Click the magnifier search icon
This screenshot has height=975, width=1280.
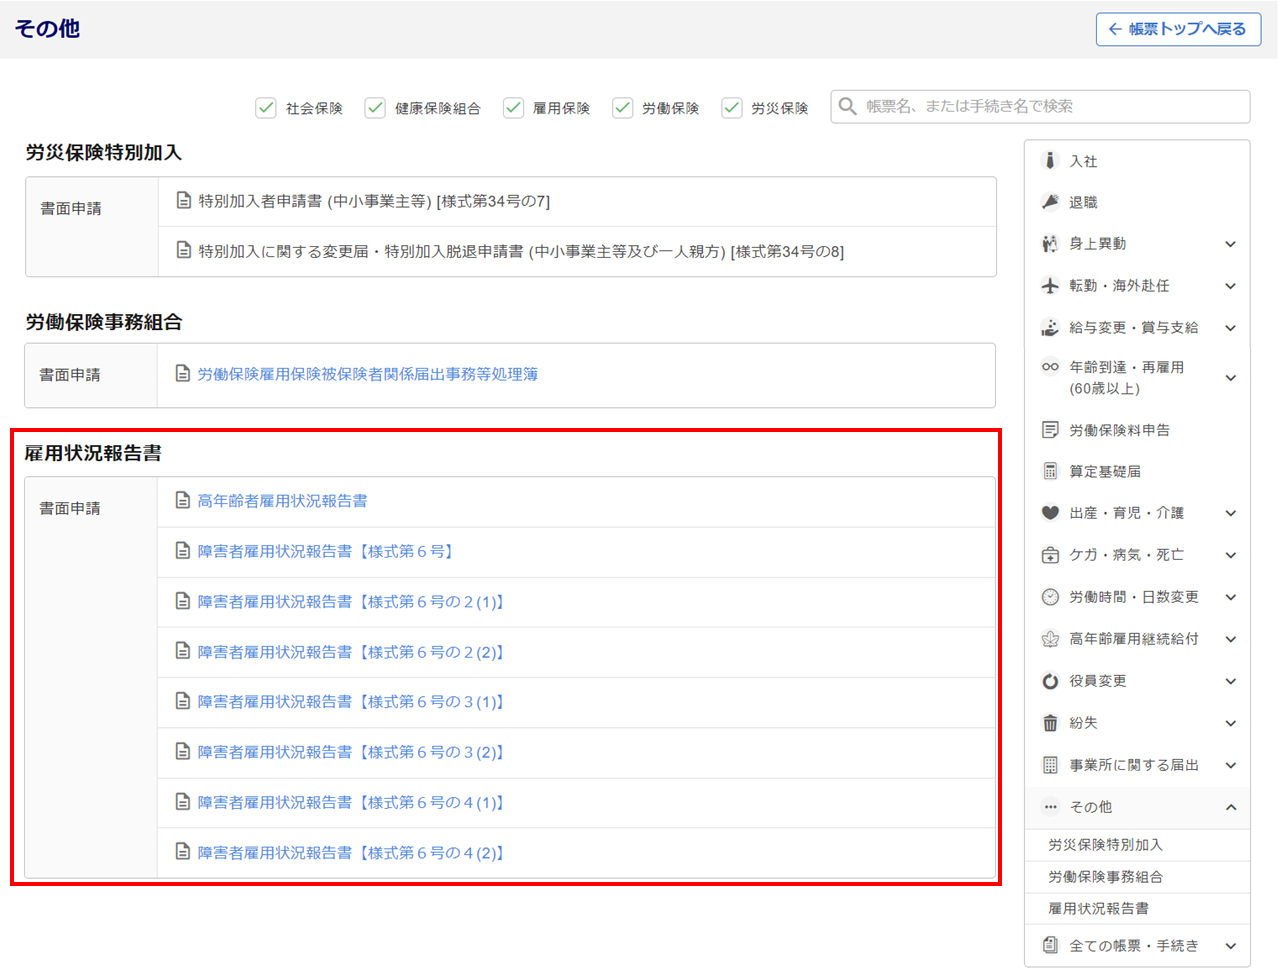[847, 107]
